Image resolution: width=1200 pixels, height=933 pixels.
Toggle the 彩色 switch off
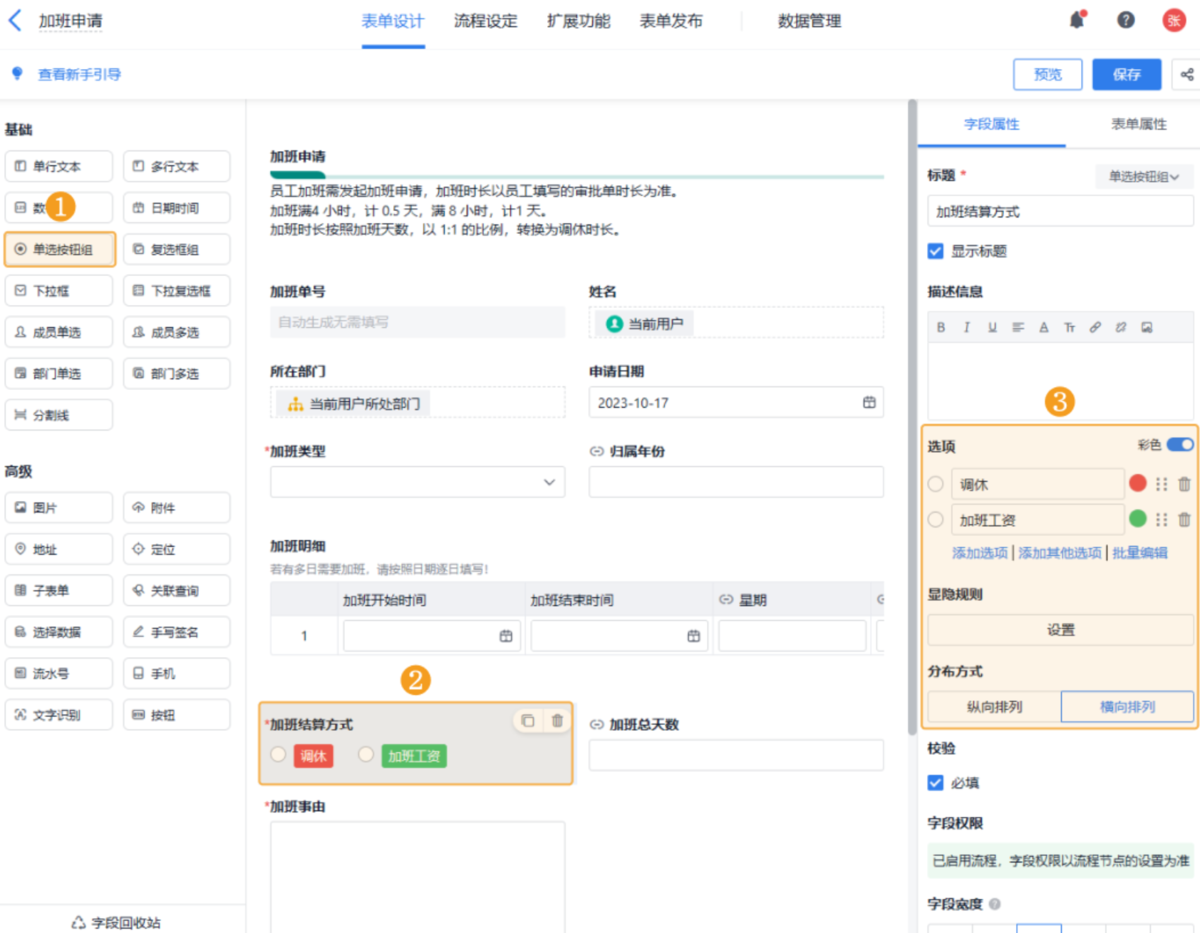pyautogui.click(x=1180, y=444)
